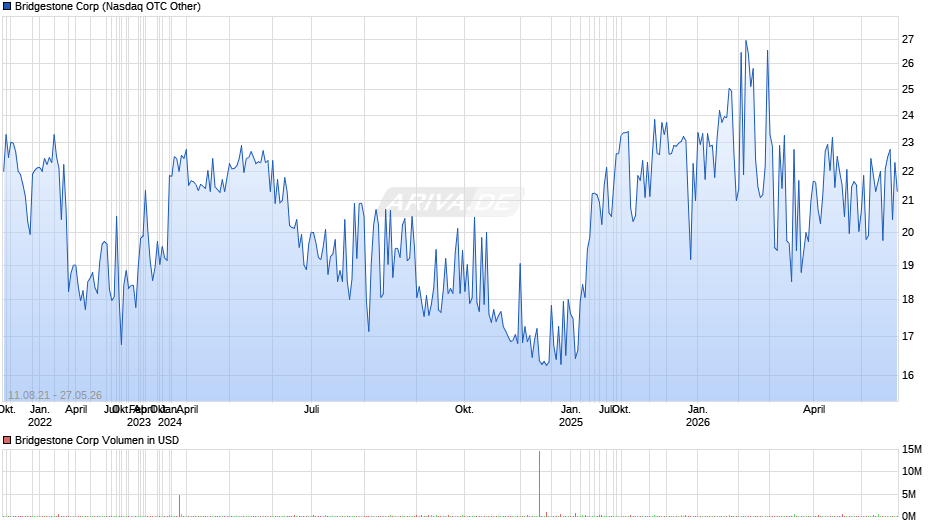Click the red volume legend square
The width and height of the screenshot is (940, 526).
click(x=7, y=440)
